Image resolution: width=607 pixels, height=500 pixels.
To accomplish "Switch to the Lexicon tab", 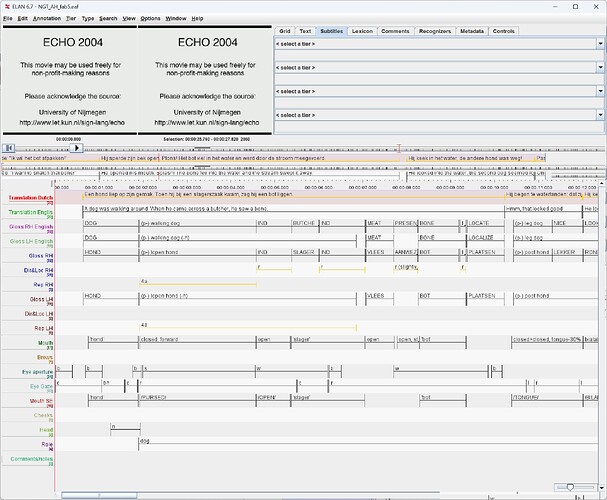I will click(x=361, y=31).
